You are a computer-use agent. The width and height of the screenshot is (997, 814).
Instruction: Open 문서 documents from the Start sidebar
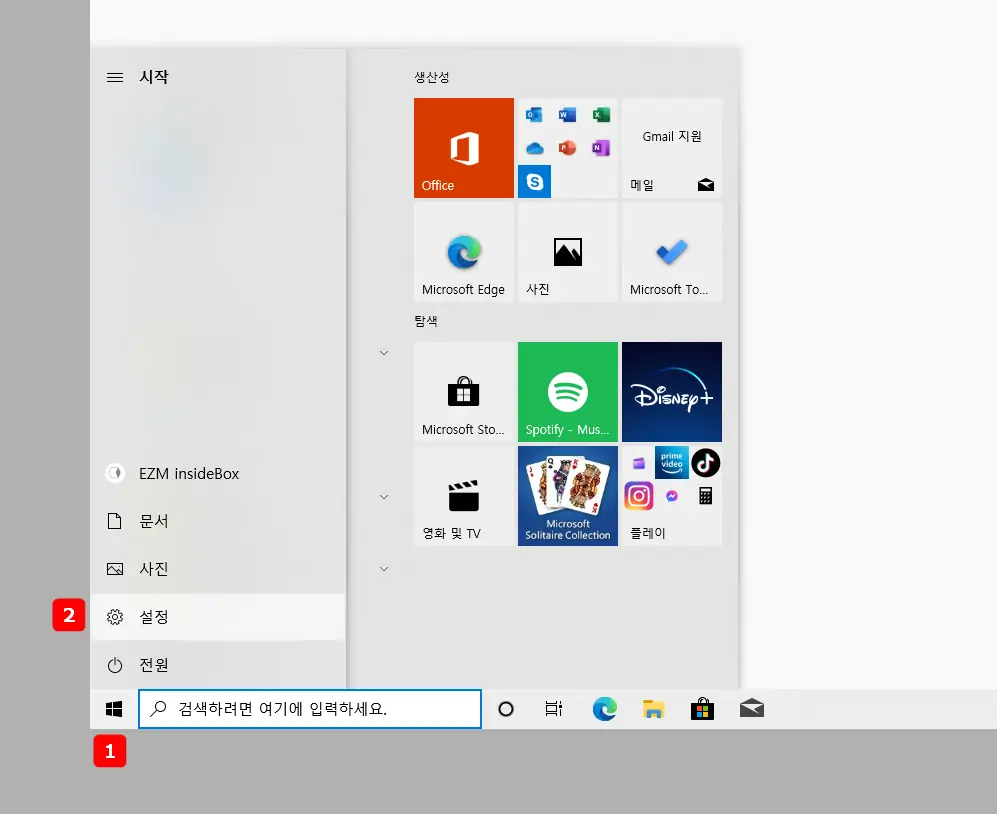coord(218,521)
